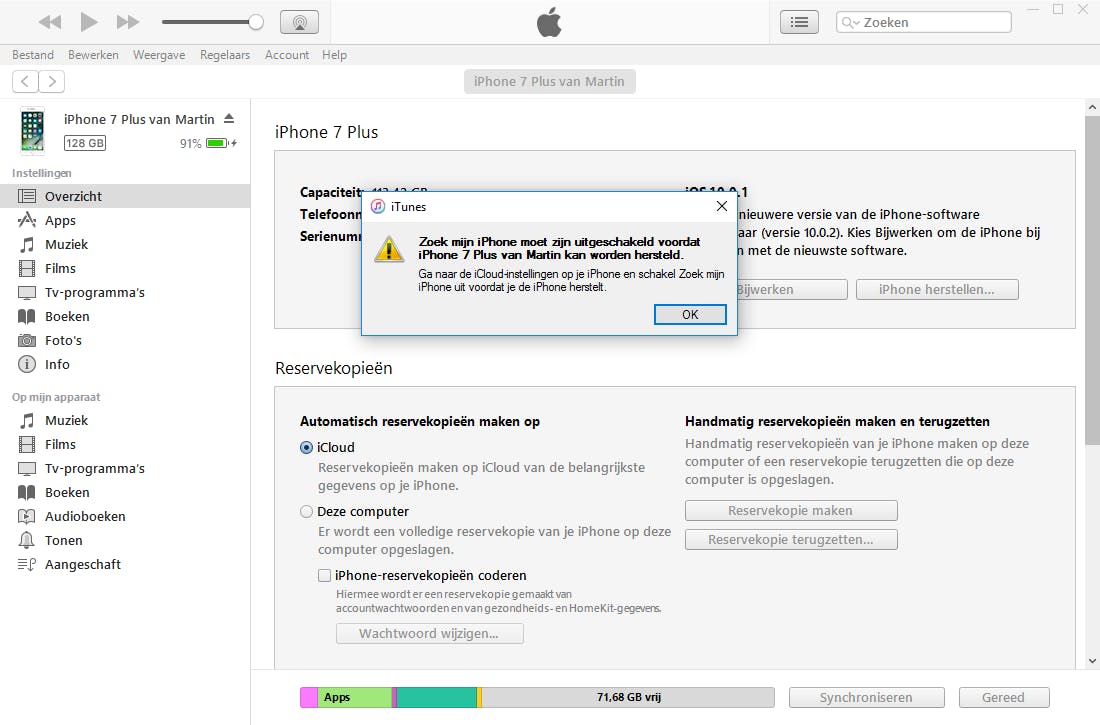1100x725 pixels.
Task: Open the AirPlay output icon
Action: 300,22
